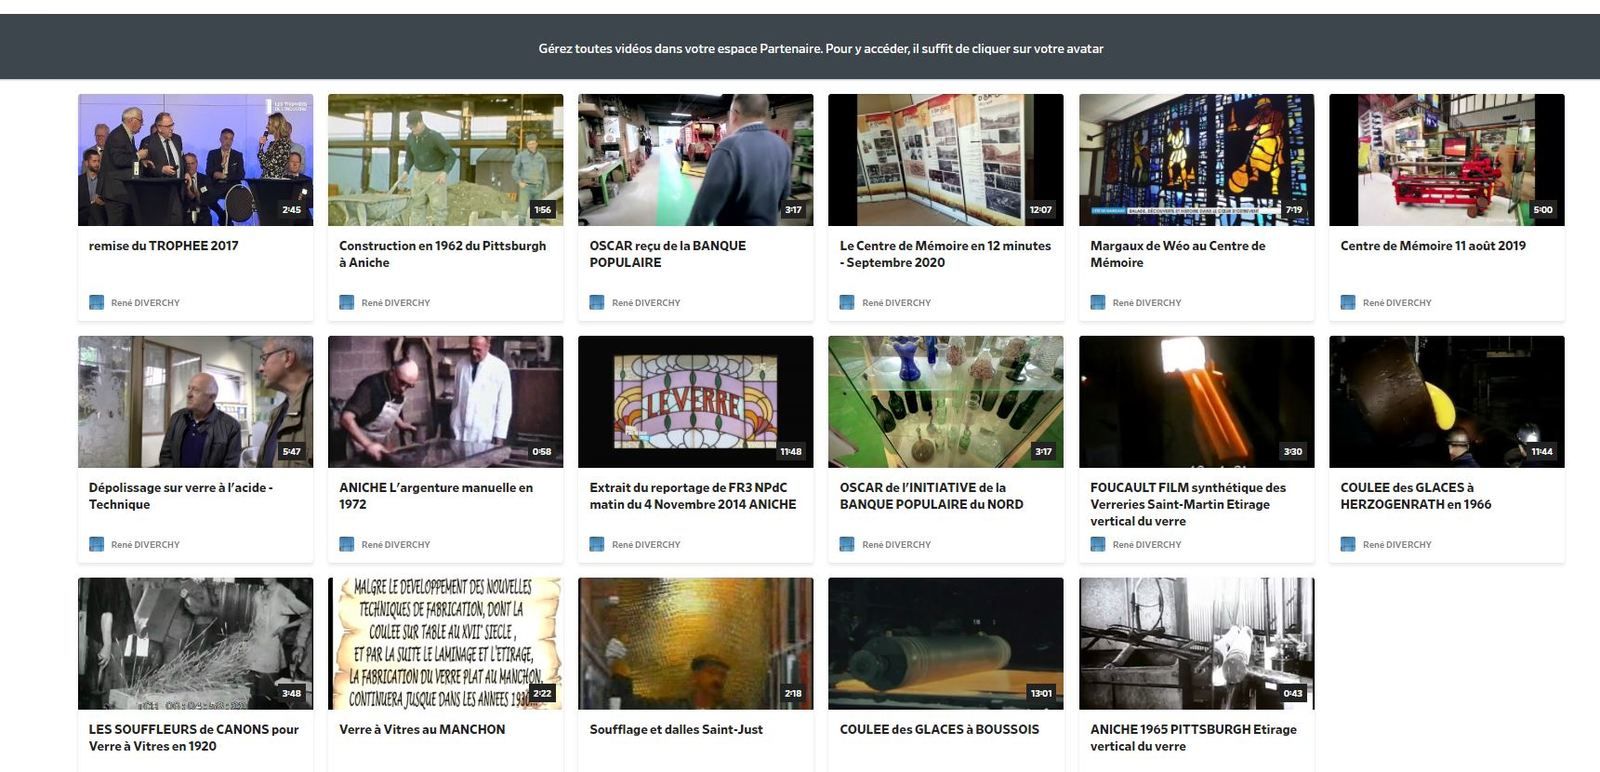Image resolution: width=1600 pixels, height=772 pixels.
Task: Open 'COULEE des GLACES à BOUSSOIS' thumbnail
Action: pos(945,644)
